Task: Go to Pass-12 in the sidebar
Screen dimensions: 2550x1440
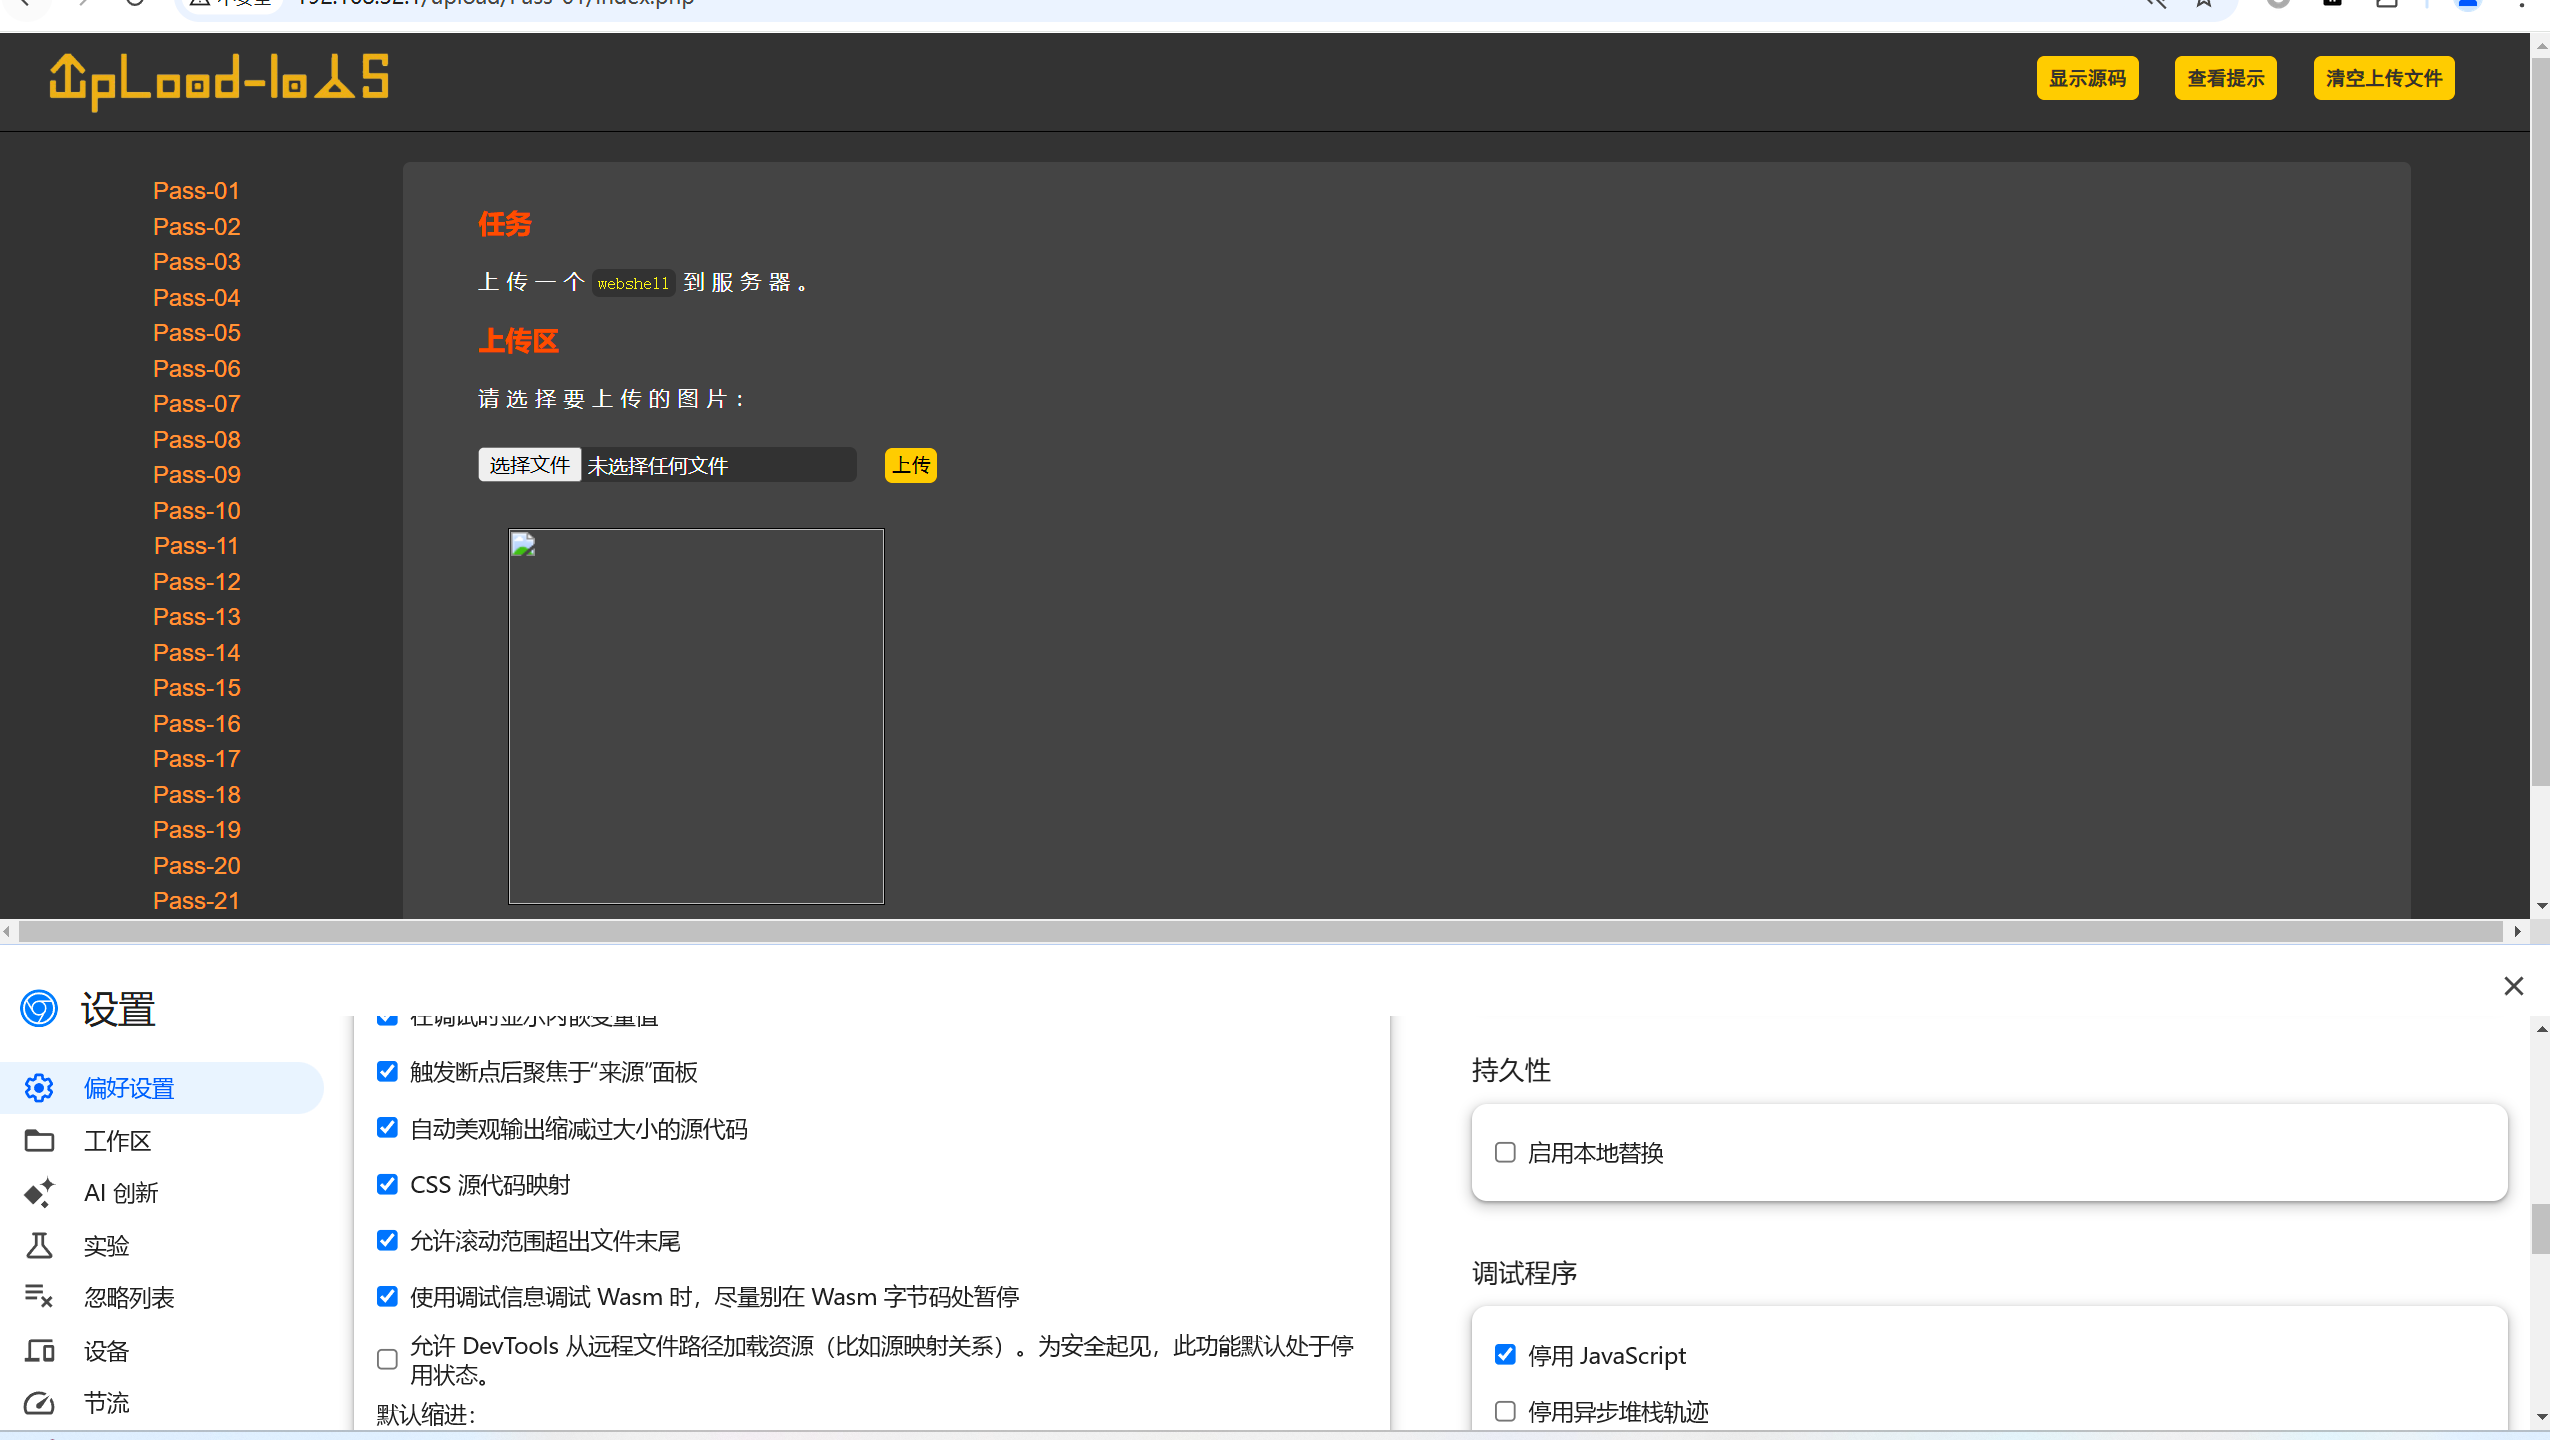Action: tap(196, 582)
